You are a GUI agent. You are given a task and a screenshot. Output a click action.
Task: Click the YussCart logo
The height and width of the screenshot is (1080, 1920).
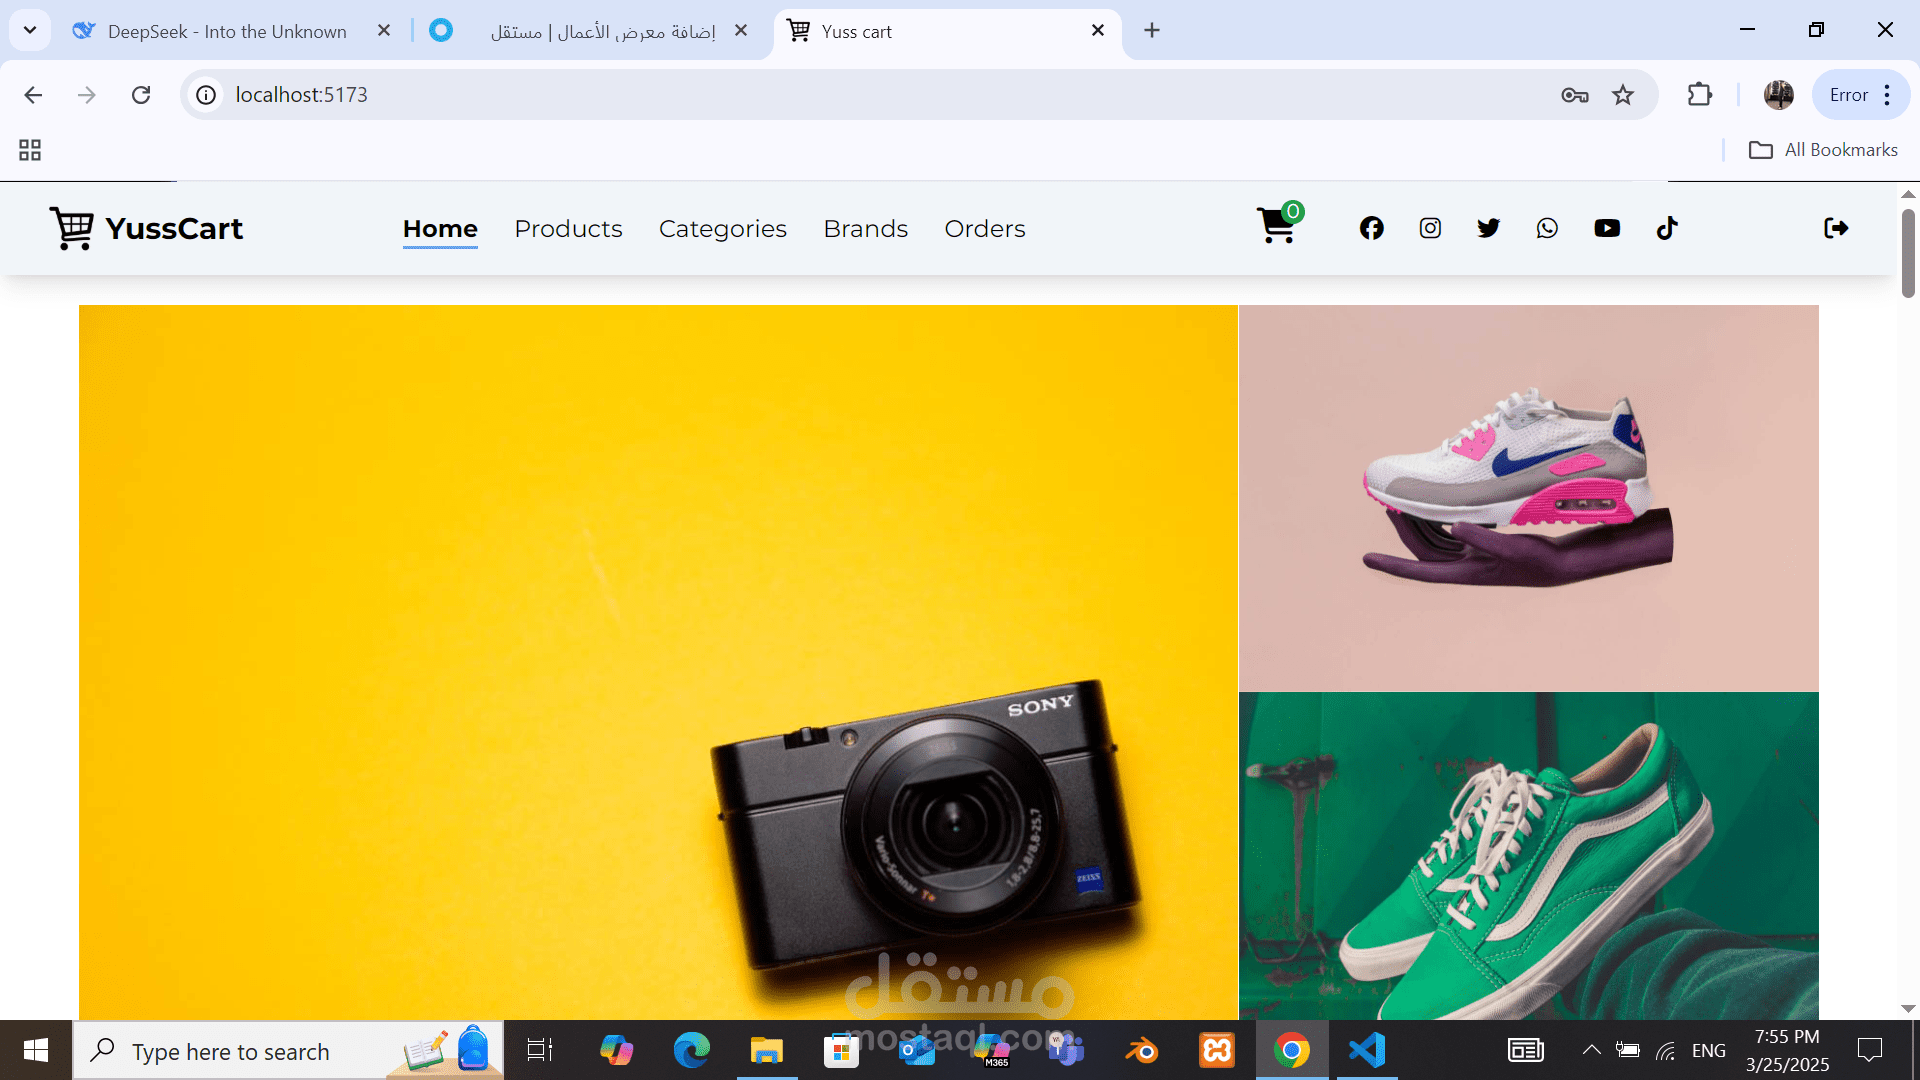click(x=146, y=228)
